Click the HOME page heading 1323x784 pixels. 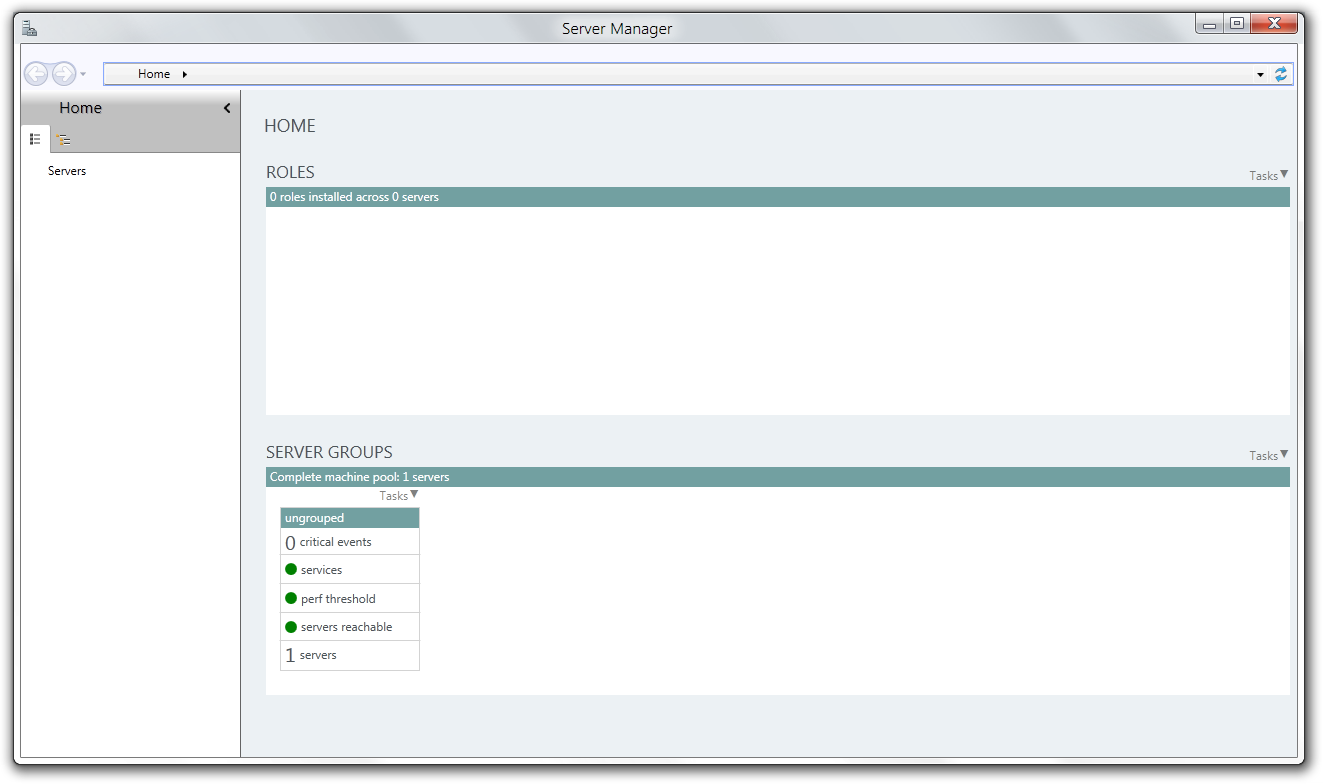point(290,126)
